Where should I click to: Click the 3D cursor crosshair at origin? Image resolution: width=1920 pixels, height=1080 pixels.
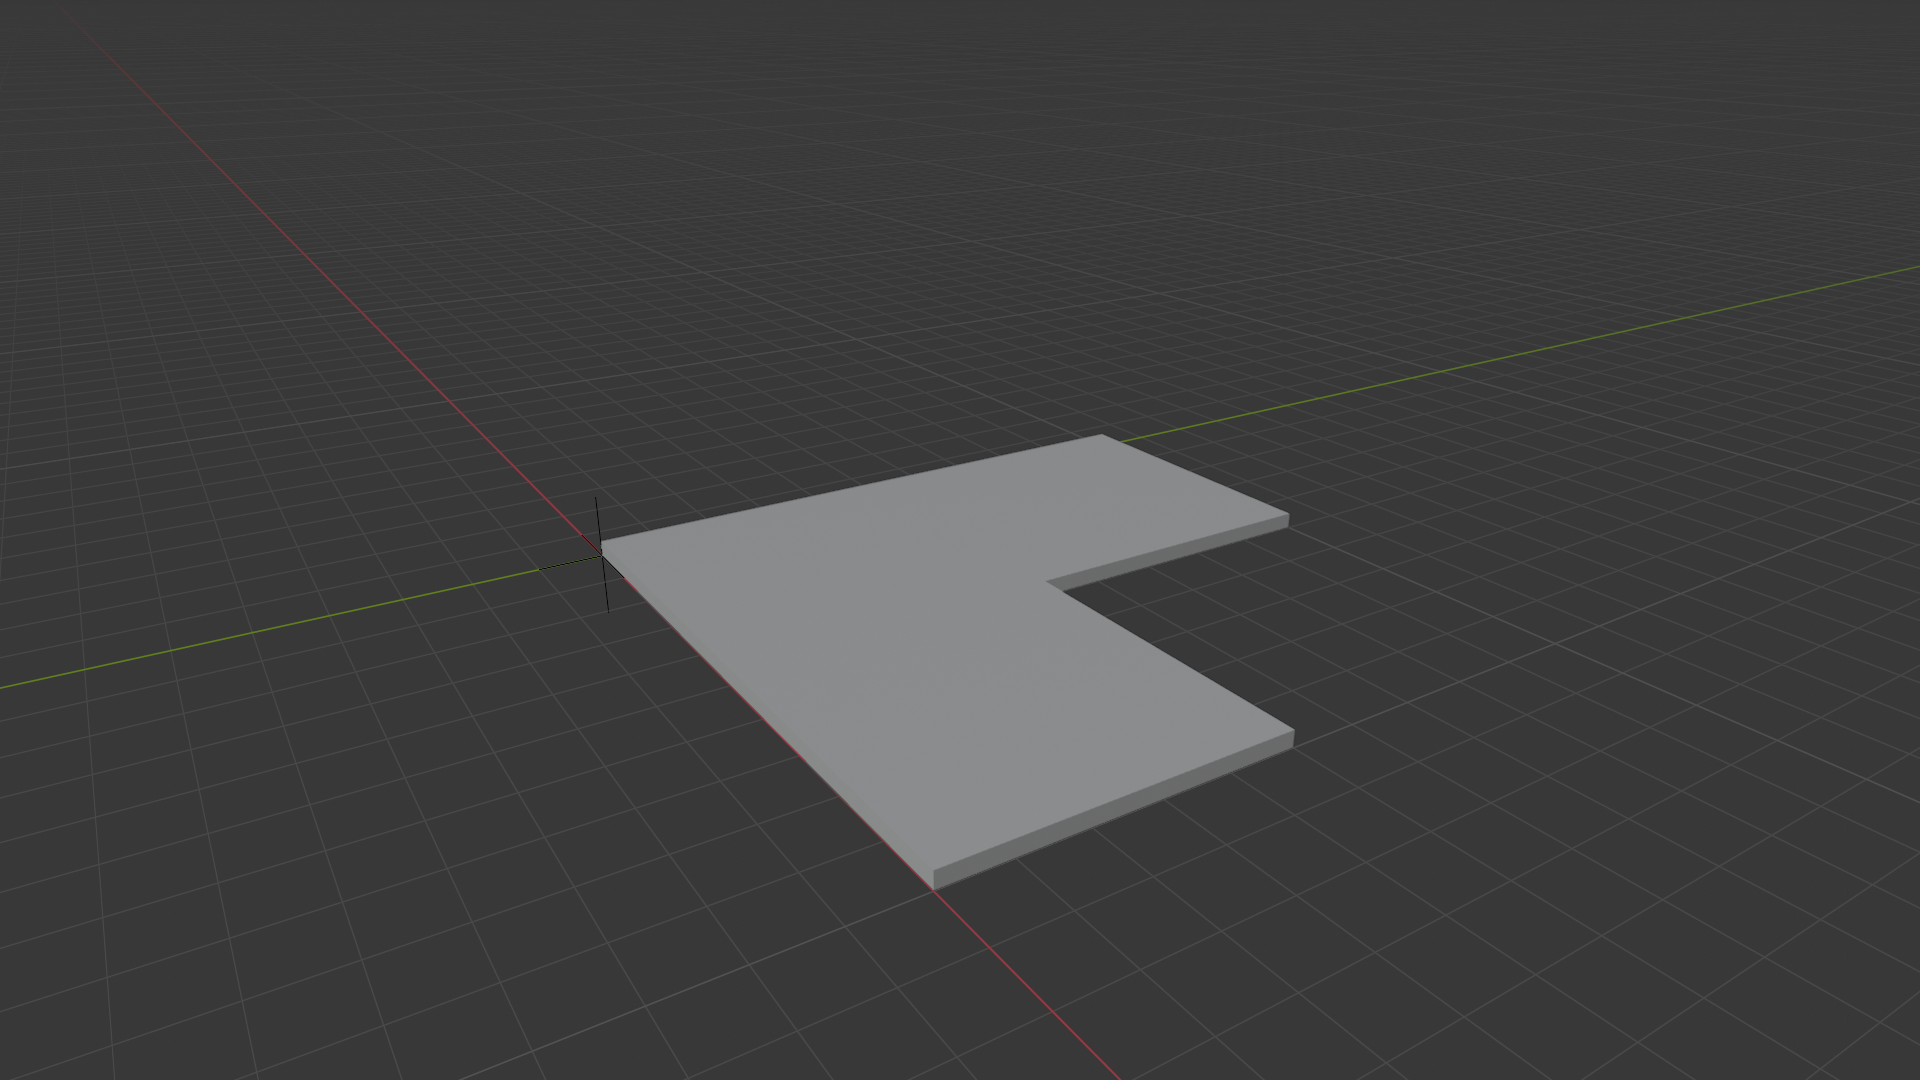[602, 554]
